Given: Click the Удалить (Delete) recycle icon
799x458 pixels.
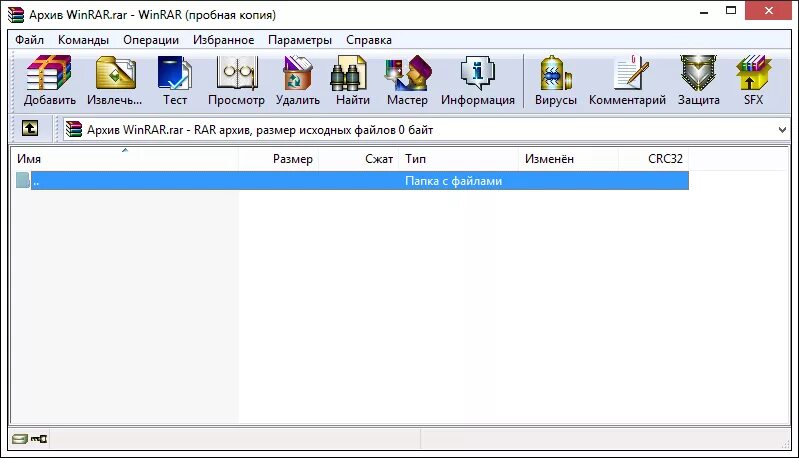Looking at the screenshot, I should (x=298, y=74).
